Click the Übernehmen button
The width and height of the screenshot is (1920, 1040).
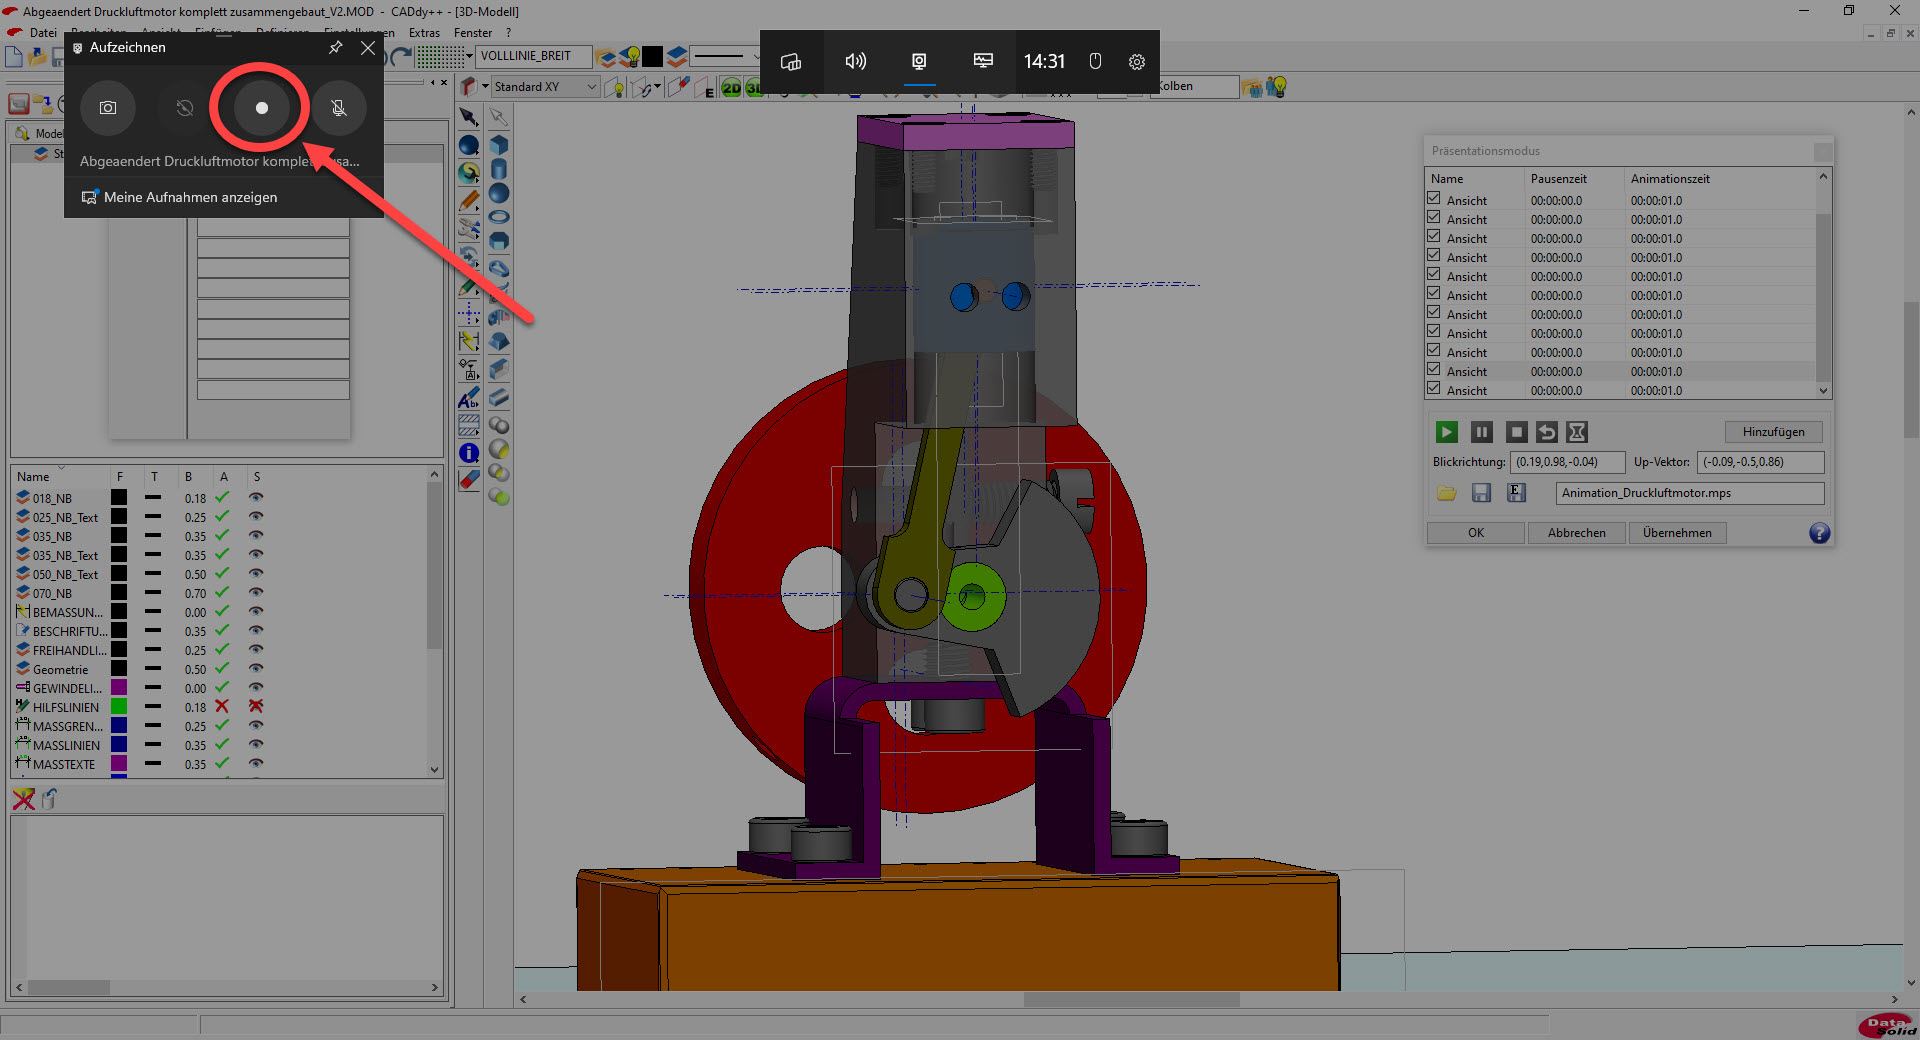[x=1677, y=533]
